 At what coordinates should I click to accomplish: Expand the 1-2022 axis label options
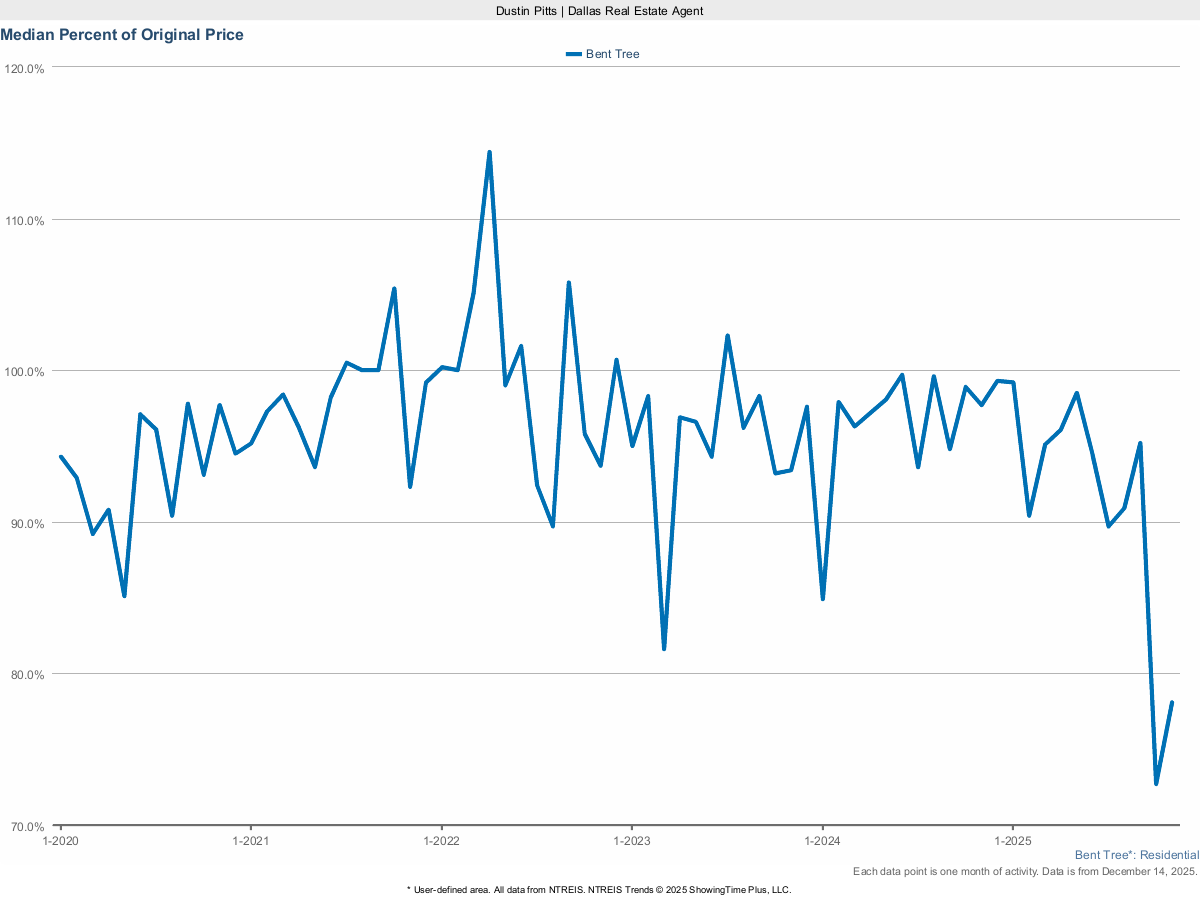point(444,841)
